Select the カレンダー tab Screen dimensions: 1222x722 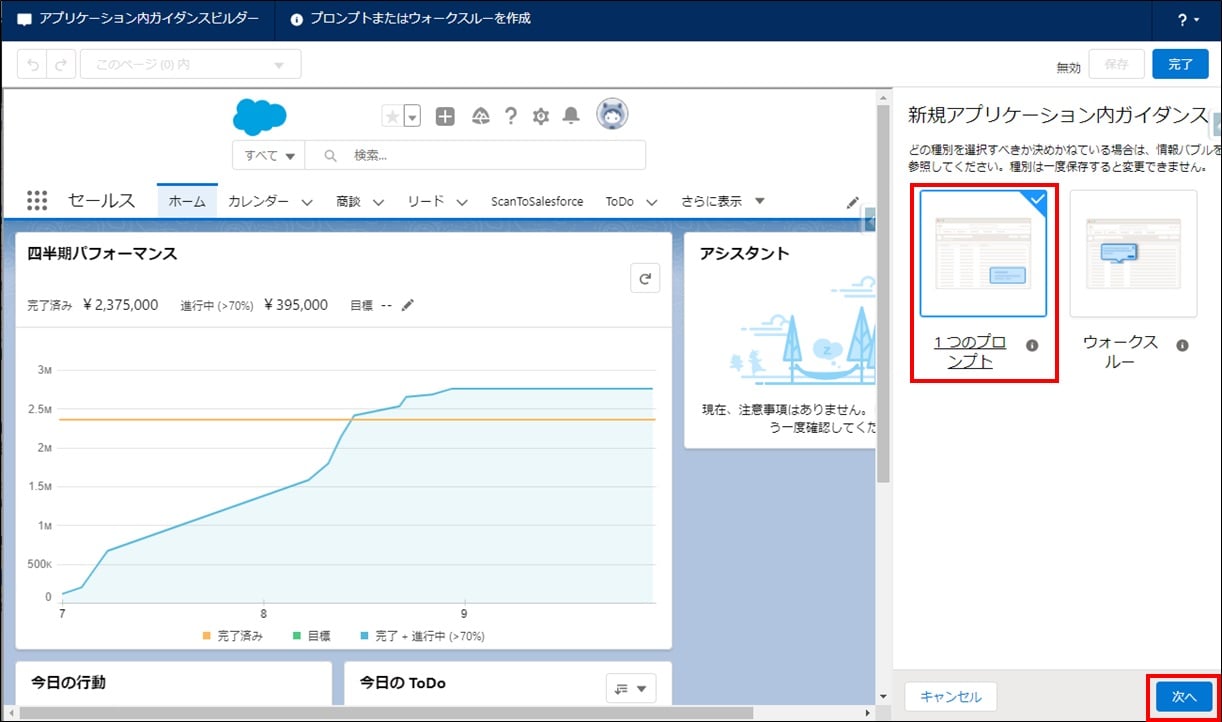(258, 201)
